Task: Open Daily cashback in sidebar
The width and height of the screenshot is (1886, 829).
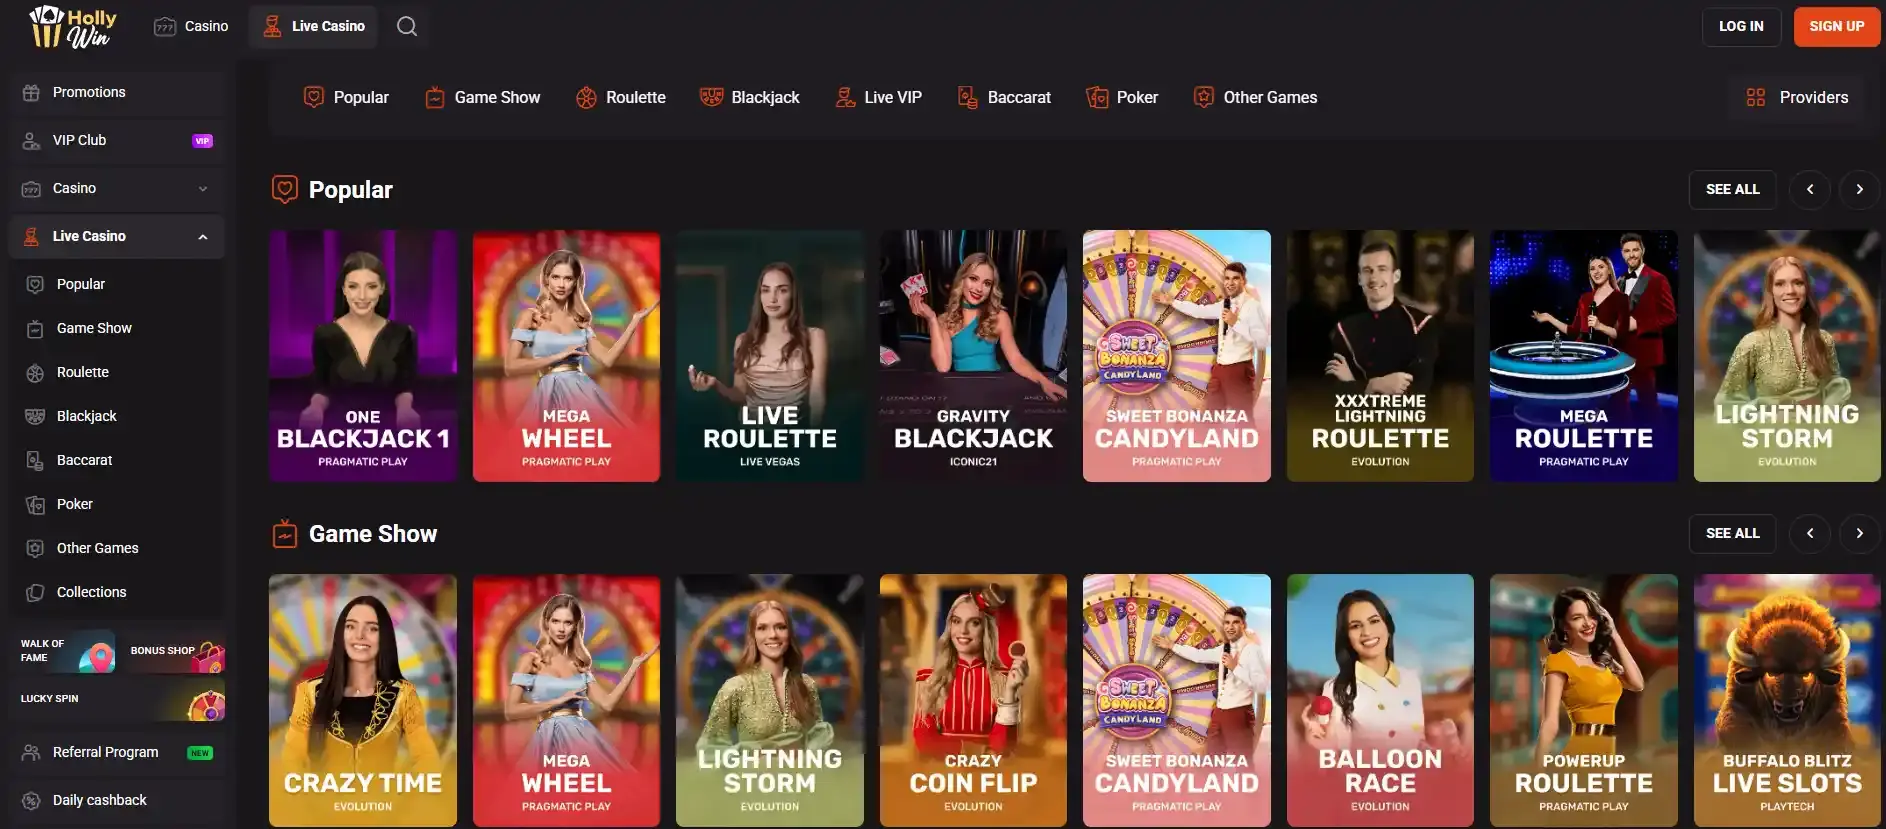Action: pos(118,800)
